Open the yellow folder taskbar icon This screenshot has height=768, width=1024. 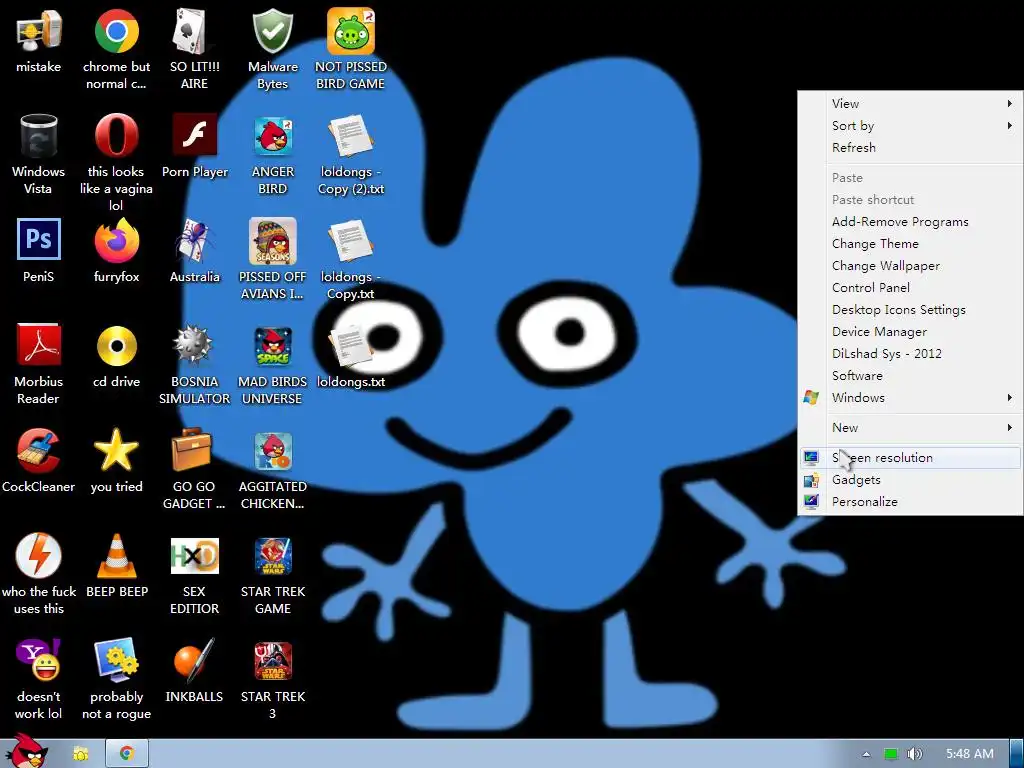click(81, 754)
